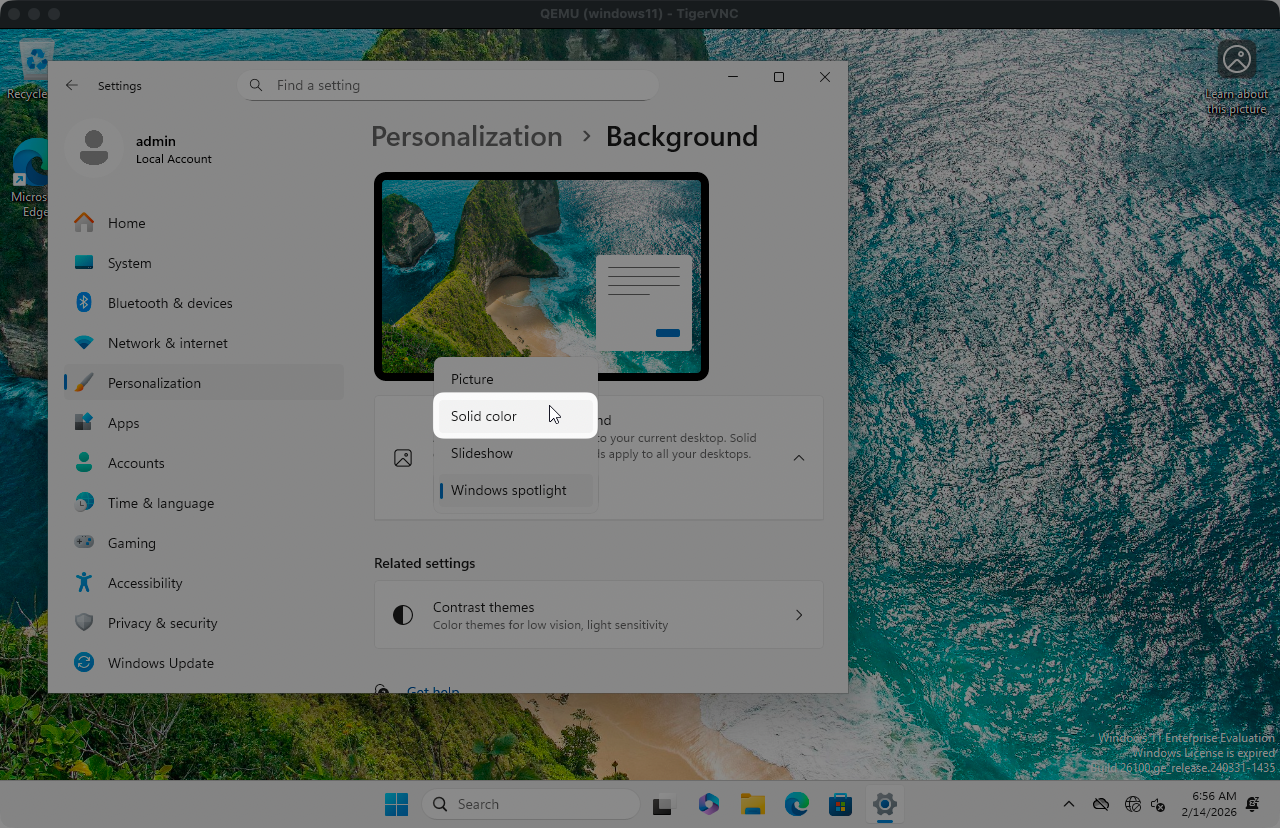Image resolution: width=1280 pixels, height=828 pixels.
Task: Click the Windows Start button
Action: click(x=397, y=804)
